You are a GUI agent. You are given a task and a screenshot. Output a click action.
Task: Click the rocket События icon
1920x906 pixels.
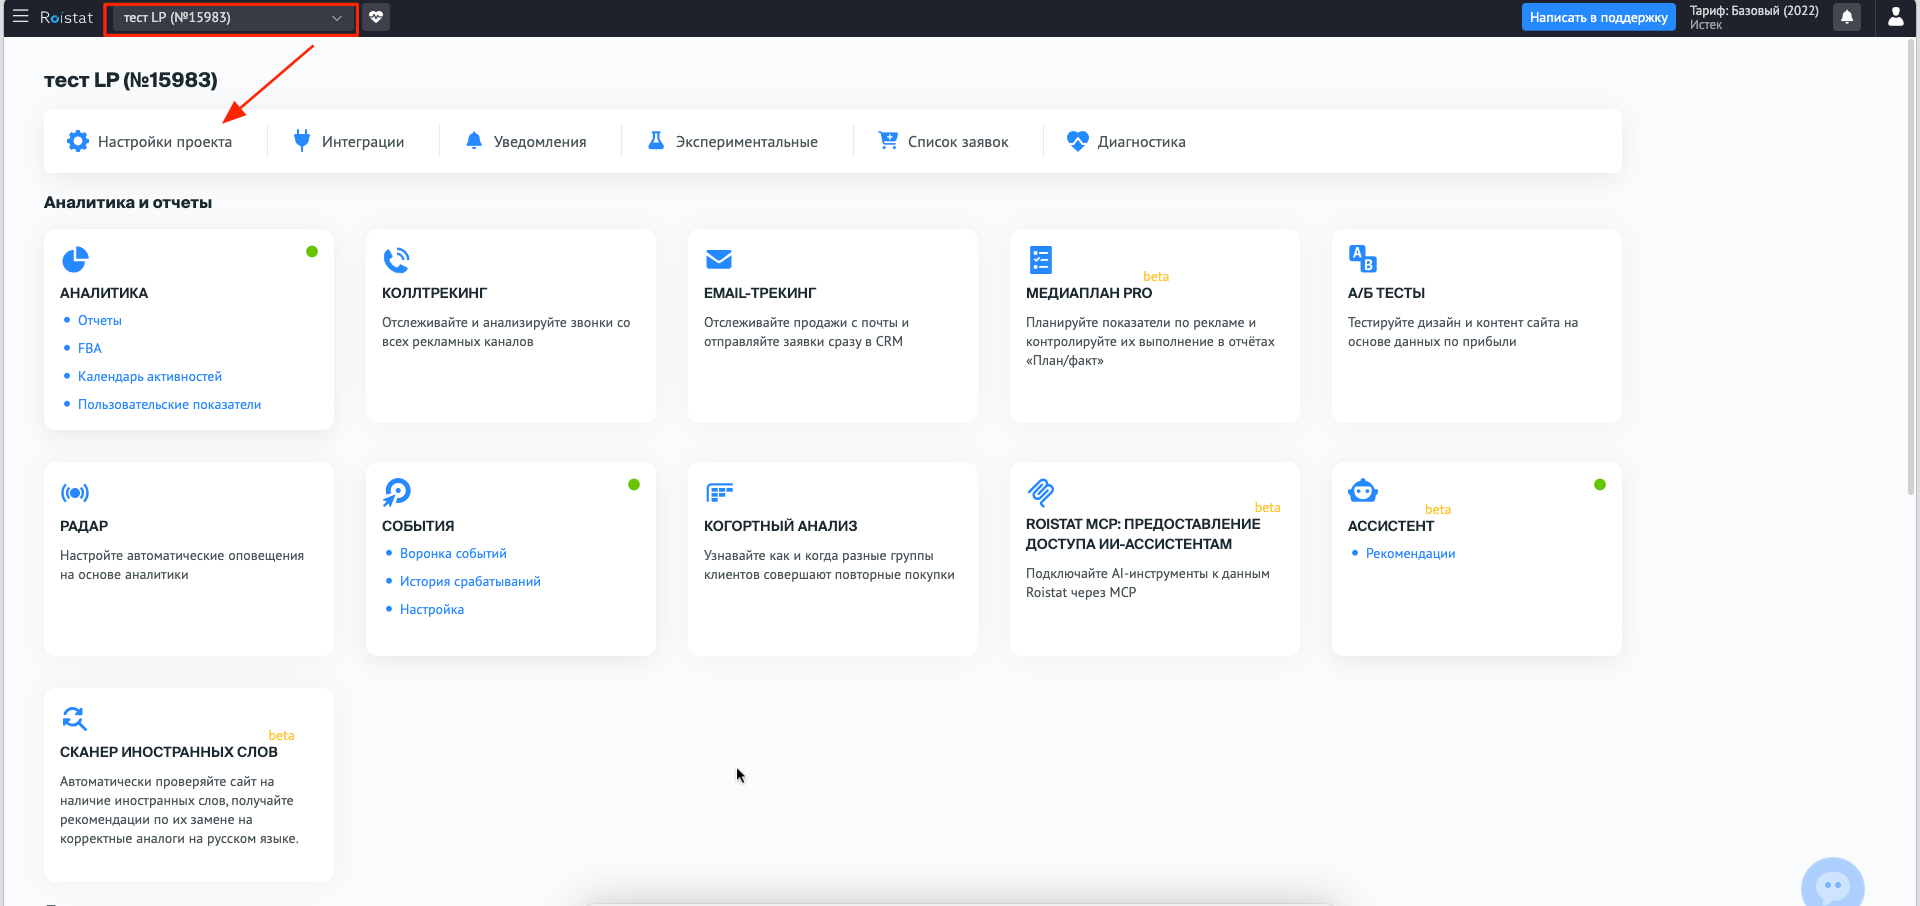(397, 492)
